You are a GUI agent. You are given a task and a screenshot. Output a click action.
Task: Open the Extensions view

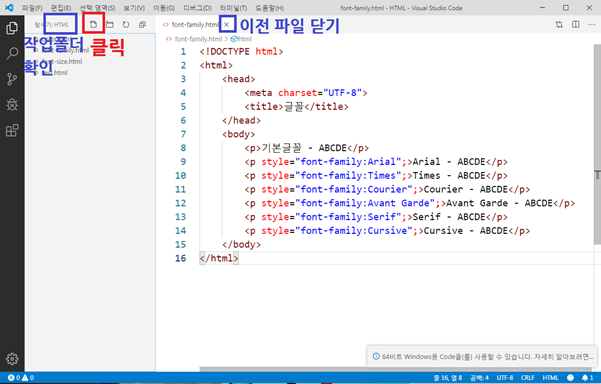(12, 130)
